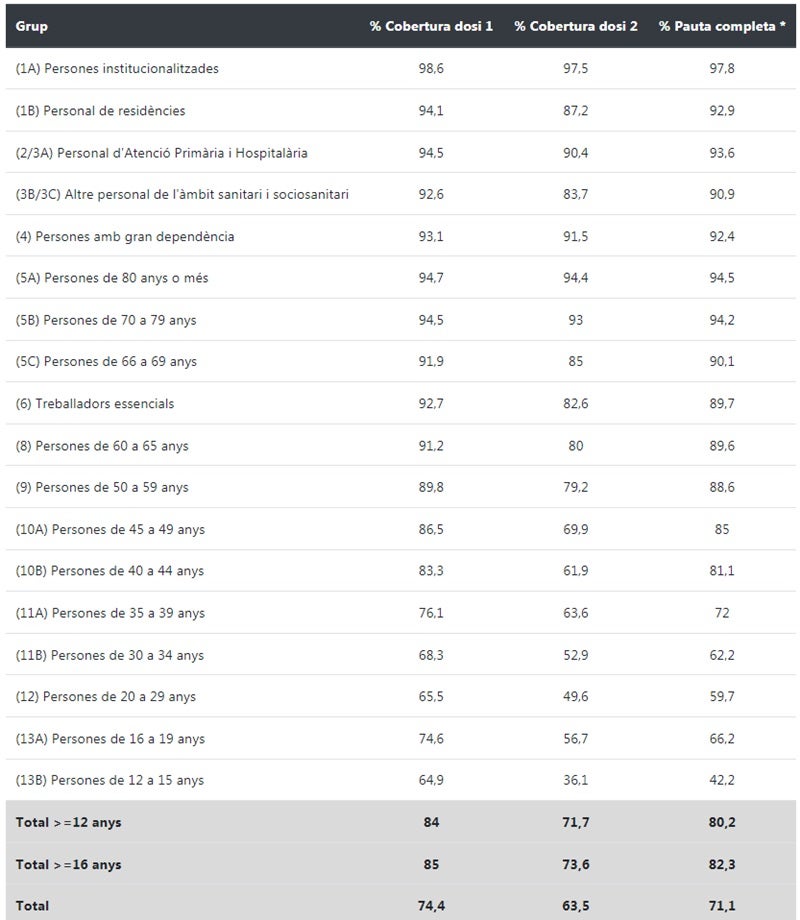The width and height of the screenshot is (800, 920).
Task: Select the Treballadors essencials row label
Action: coord(95,404)
